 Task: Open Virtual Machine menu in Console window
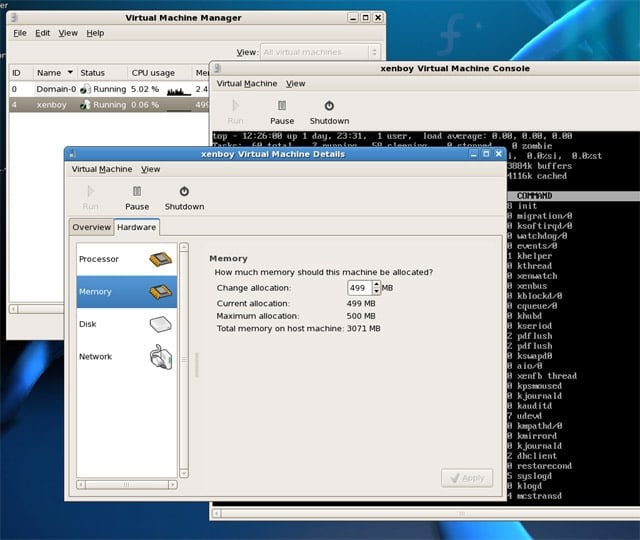tap(247, 83)
